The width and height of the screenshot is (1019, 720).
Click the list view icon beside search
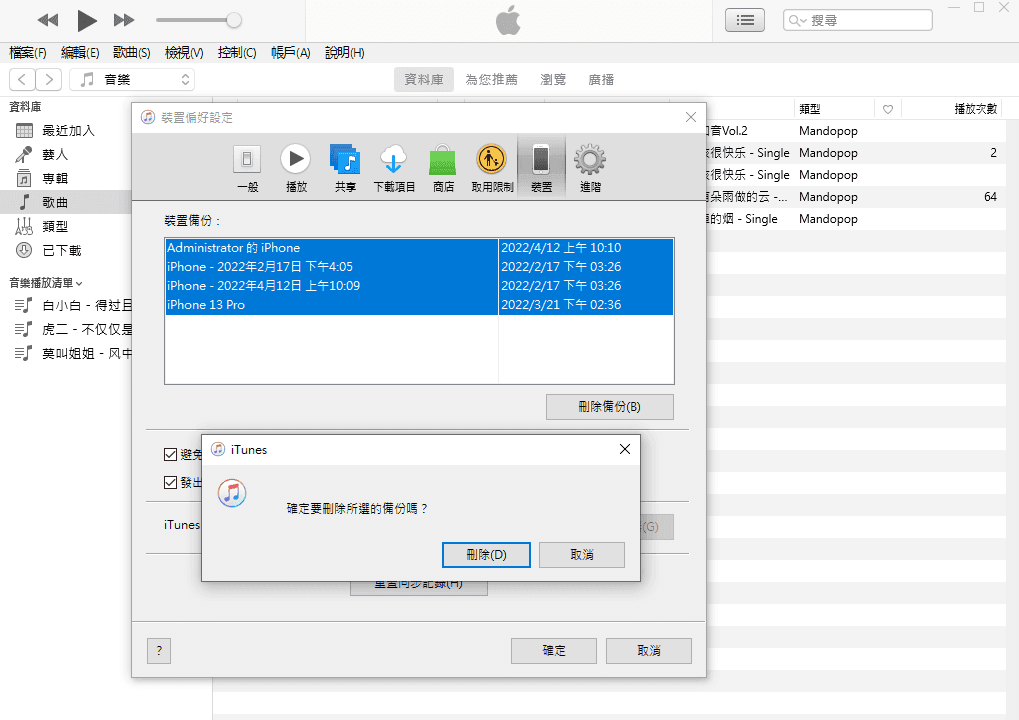(x=745, y=20)
